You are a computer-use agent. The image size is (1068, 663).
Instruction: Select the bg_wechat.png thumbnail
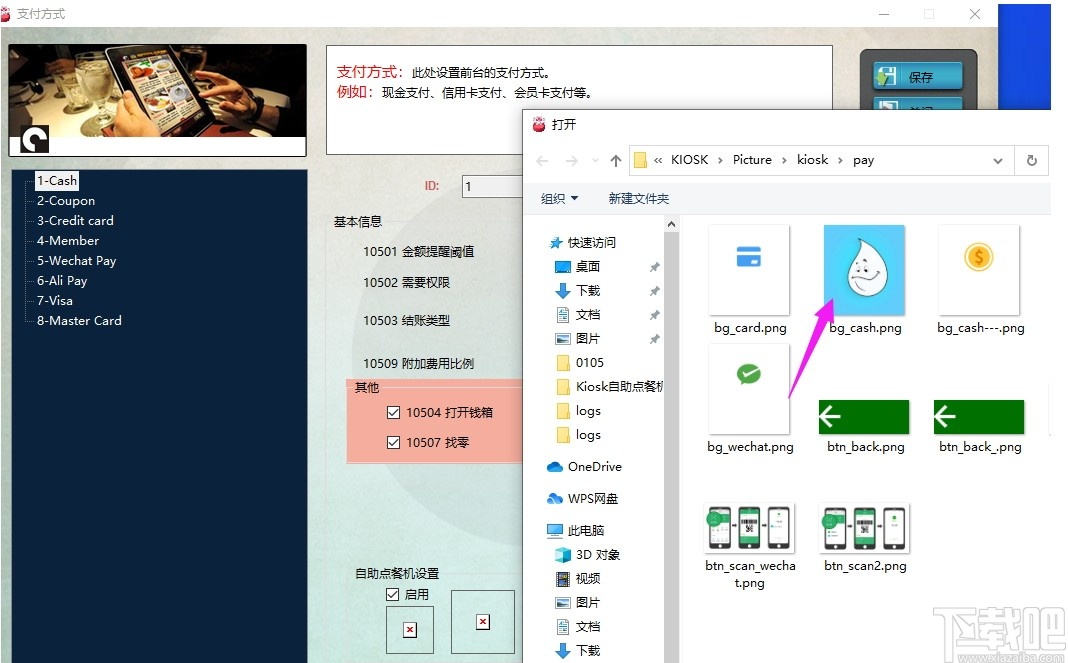[x=749, y=389]
